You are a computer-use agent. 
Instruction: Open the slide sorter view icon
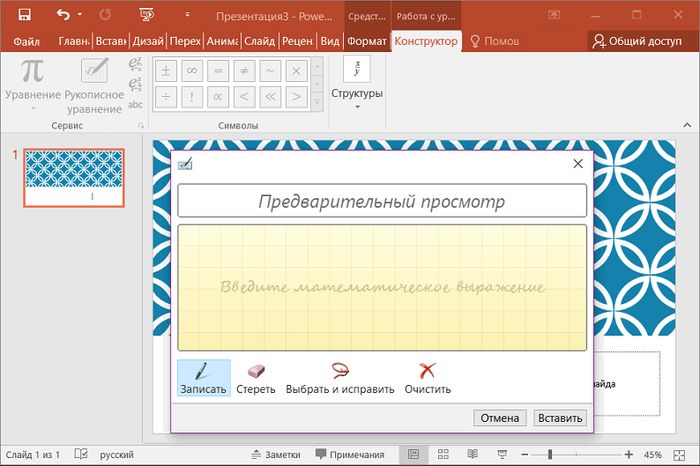click(x=445, y=454)
